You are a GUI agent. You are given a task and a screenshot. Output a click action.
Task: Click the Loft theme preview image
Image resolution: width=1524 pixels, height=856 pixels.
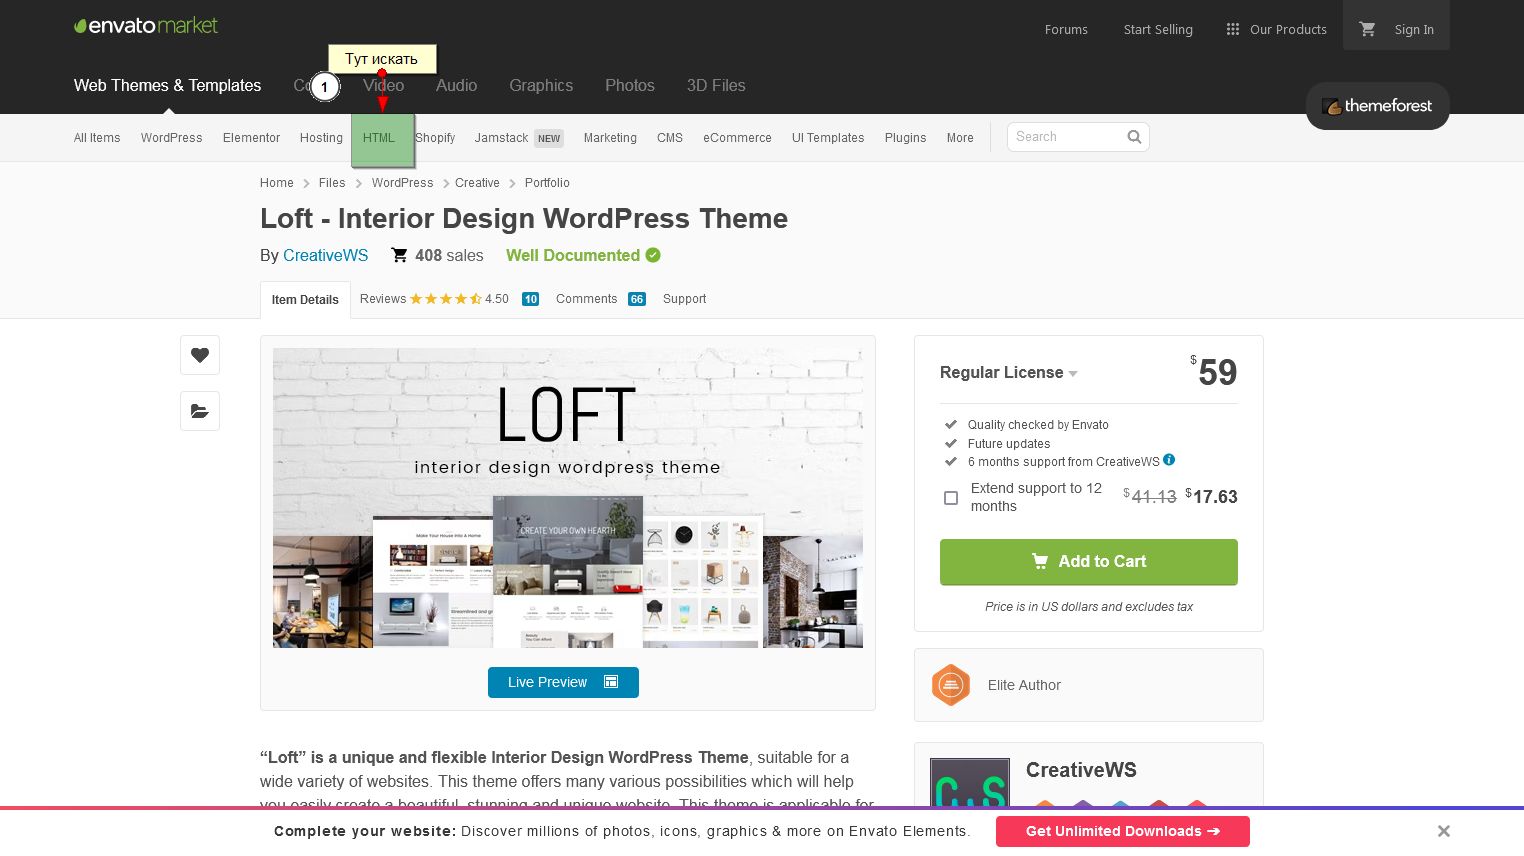(x=568, y=498)
